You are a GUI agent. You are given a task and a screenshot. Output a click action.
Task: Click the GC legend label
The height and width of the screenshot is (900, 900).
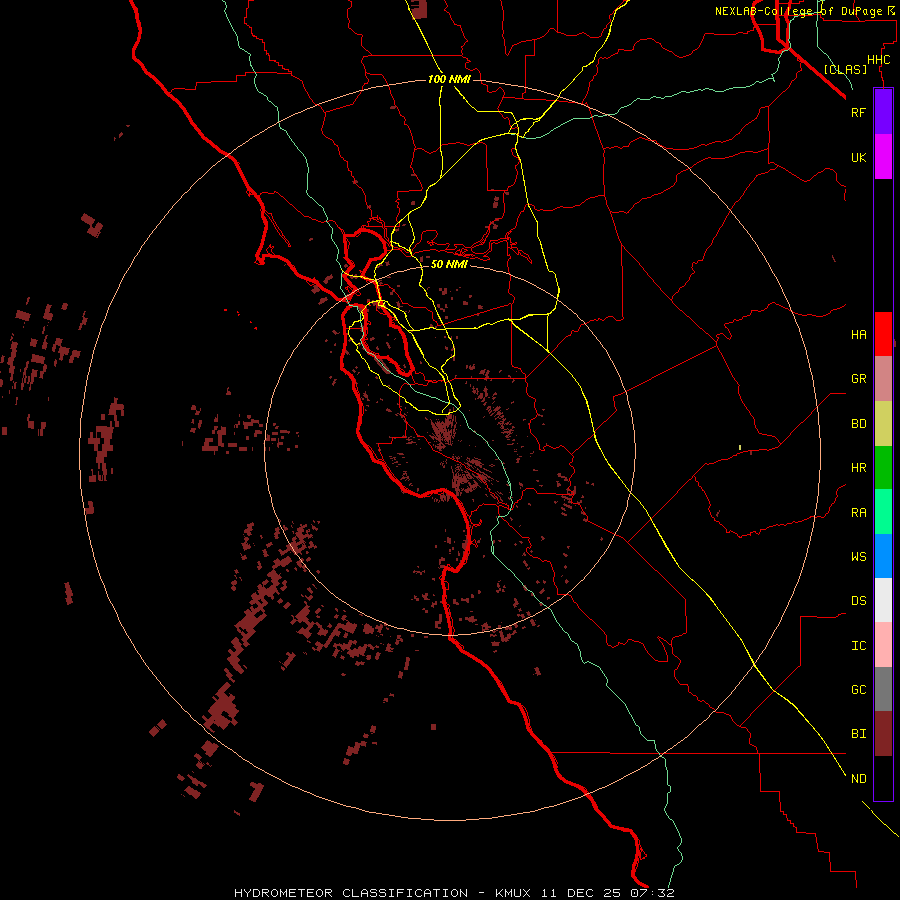[859, 690]
